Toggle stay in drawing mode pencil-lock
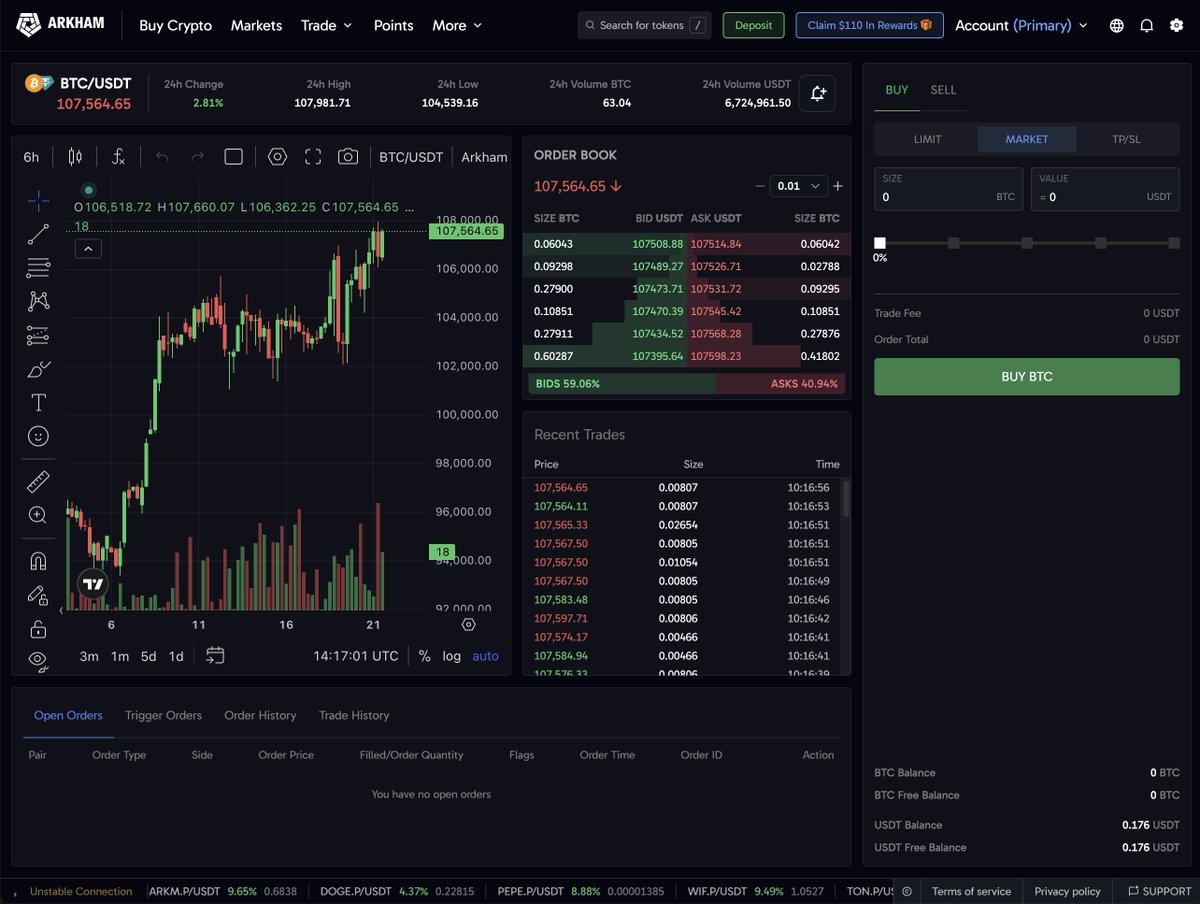 point(38,595)
